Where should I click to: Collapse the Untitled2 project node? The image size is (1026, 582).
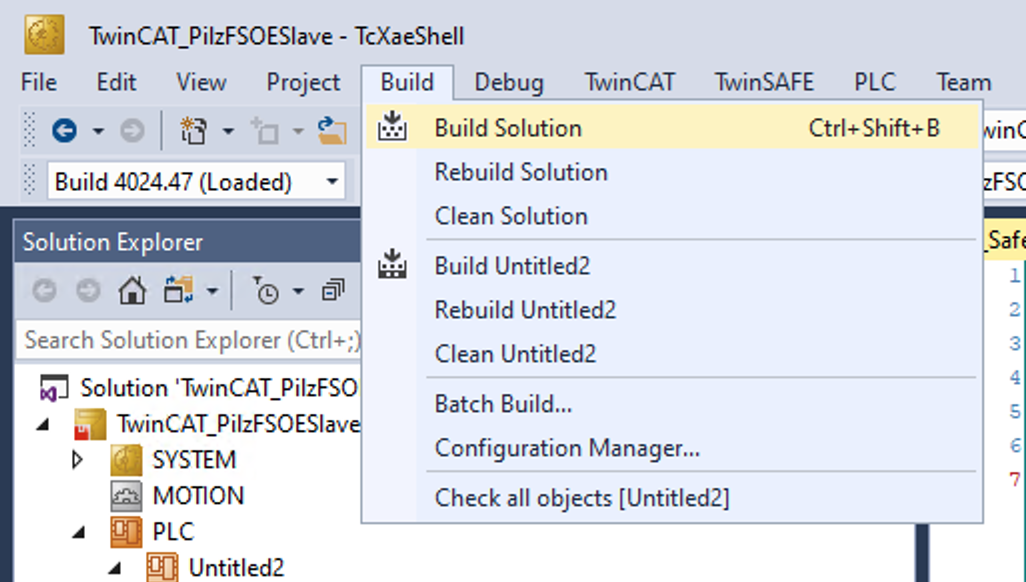(x=115, y=568)
